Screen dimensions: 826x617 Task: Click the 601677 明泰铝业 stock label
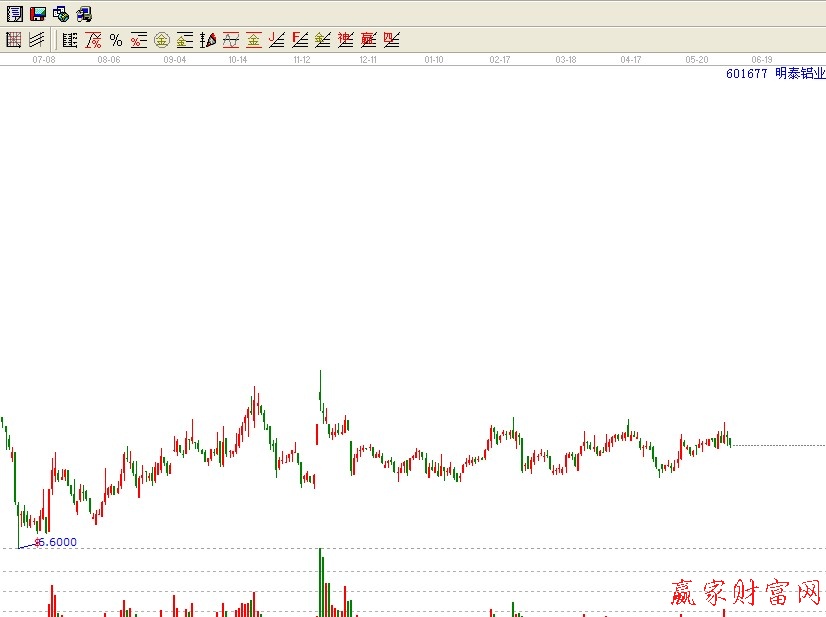773,74
